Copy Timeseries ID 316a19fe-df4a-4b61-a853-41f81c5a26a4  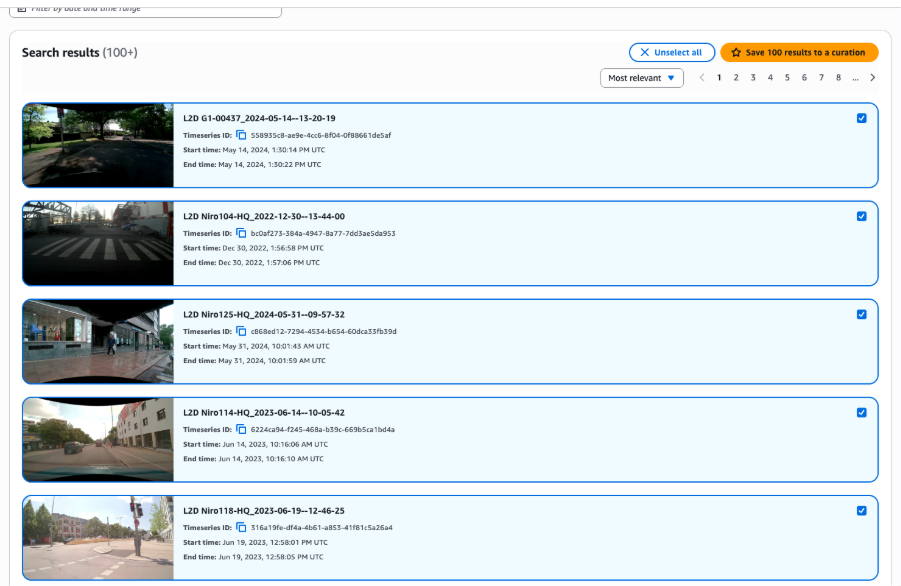(x=241, y=527)
